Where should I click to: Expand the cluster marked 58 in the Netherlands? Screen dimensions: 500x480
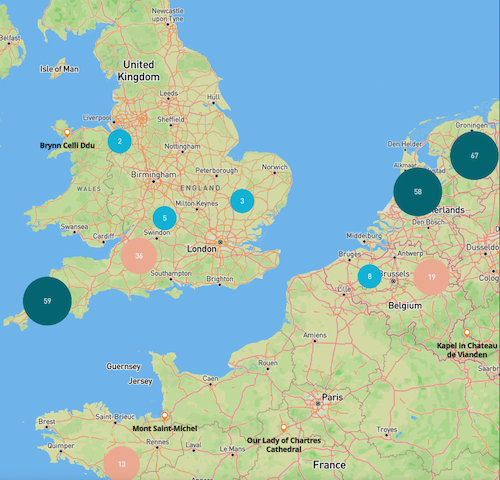click(x=418, y=192)
